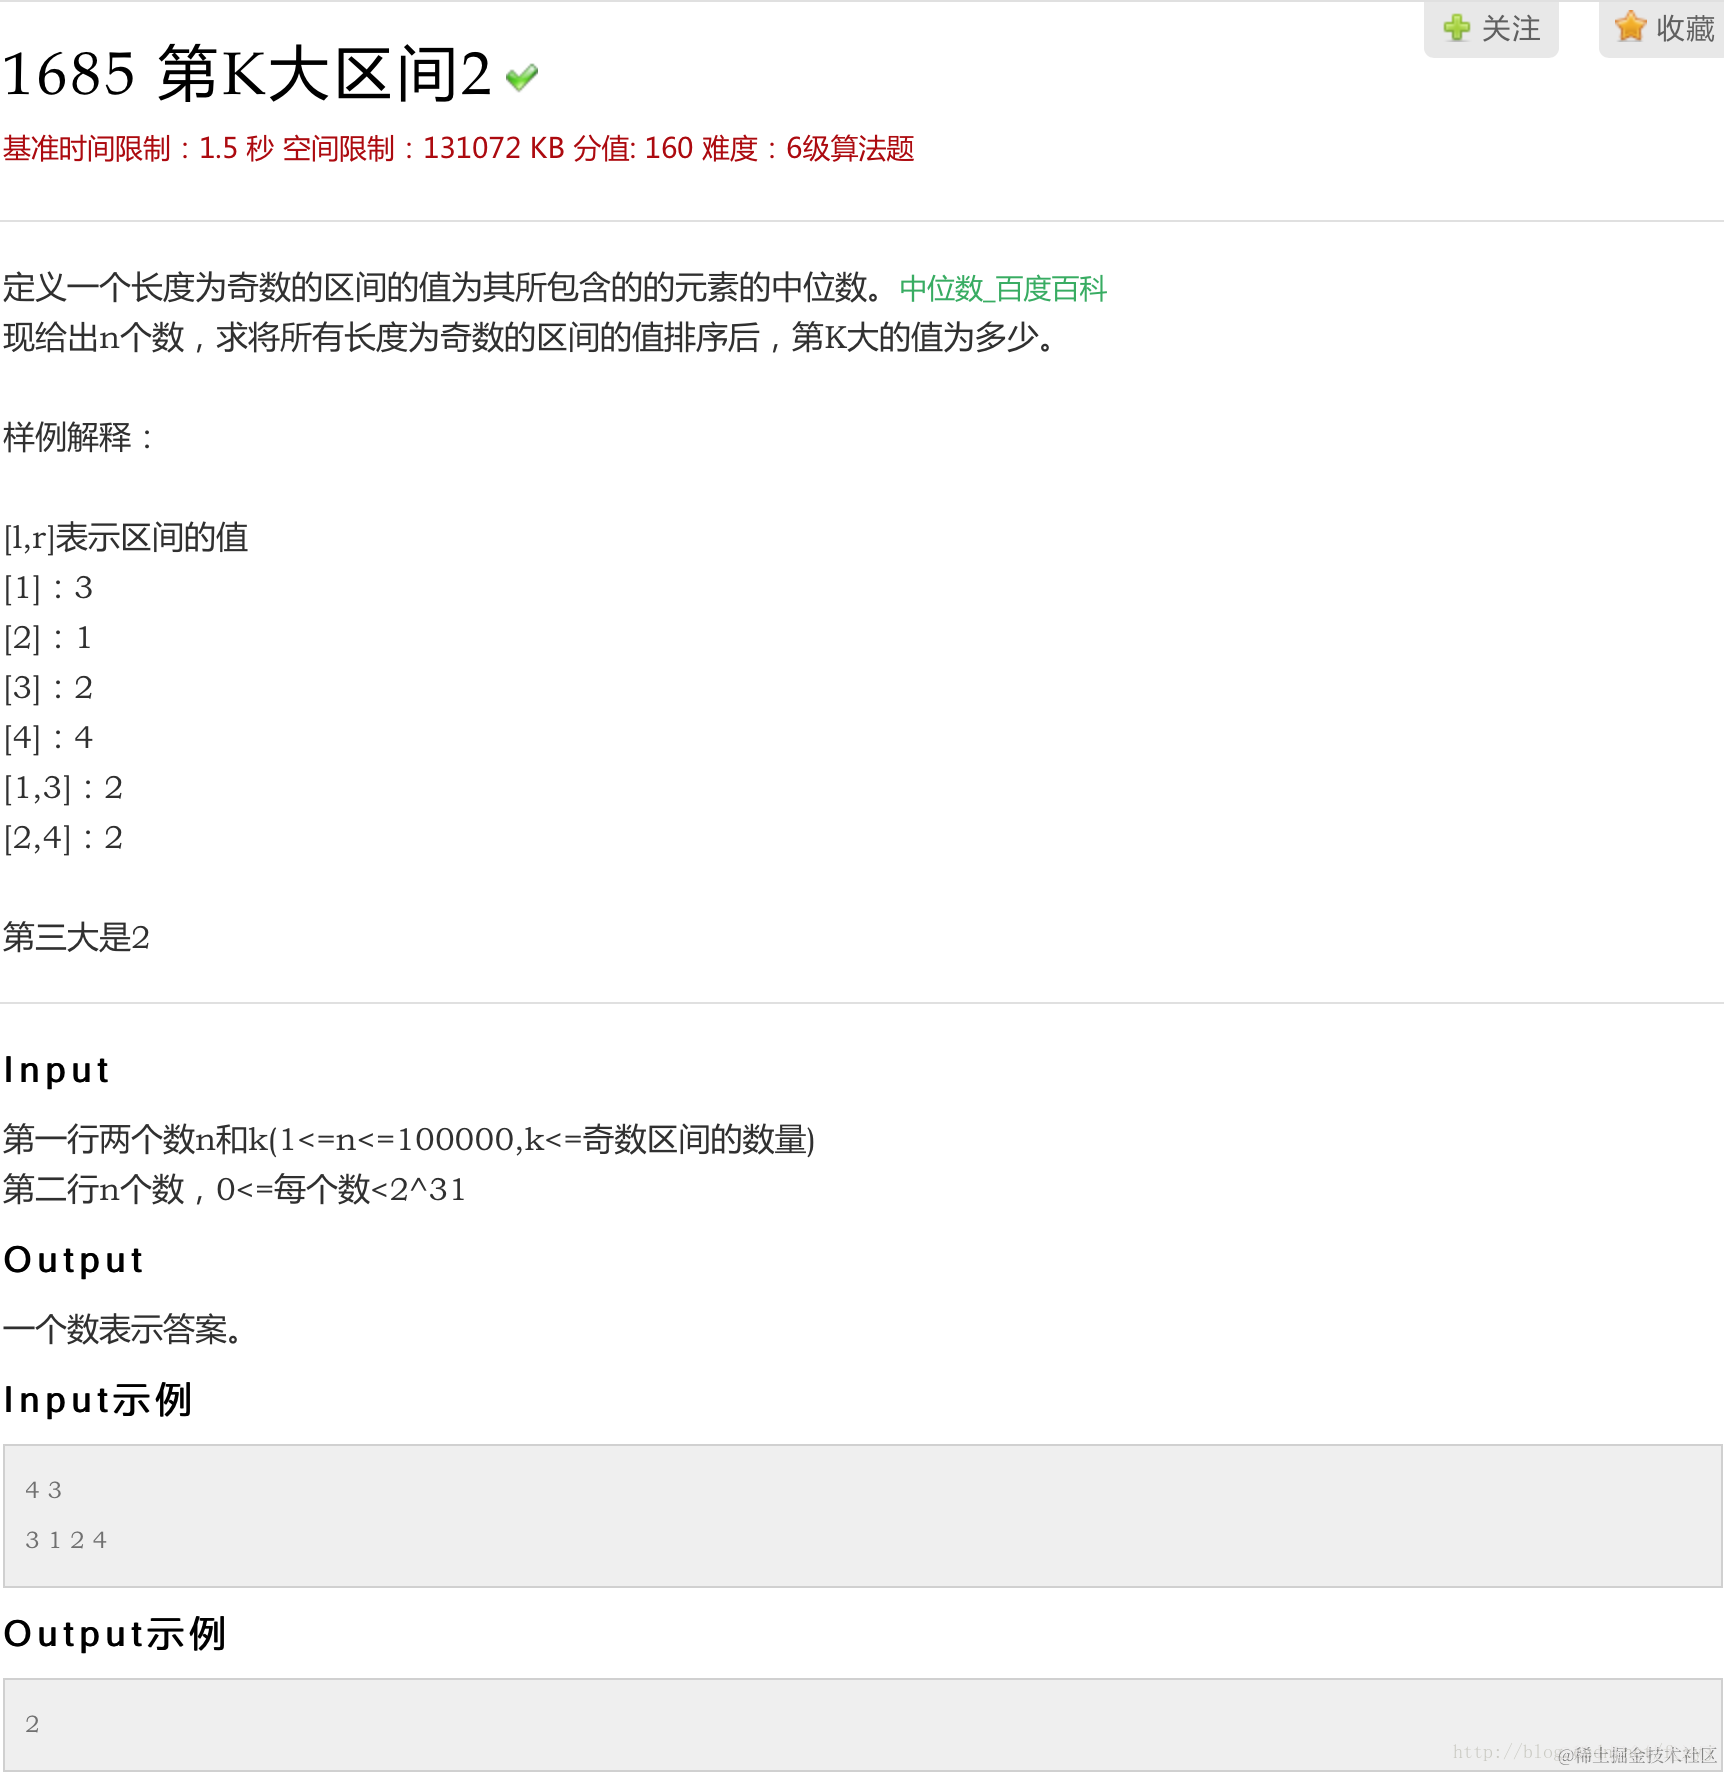Click the line [4]：4

pos(48,738)
